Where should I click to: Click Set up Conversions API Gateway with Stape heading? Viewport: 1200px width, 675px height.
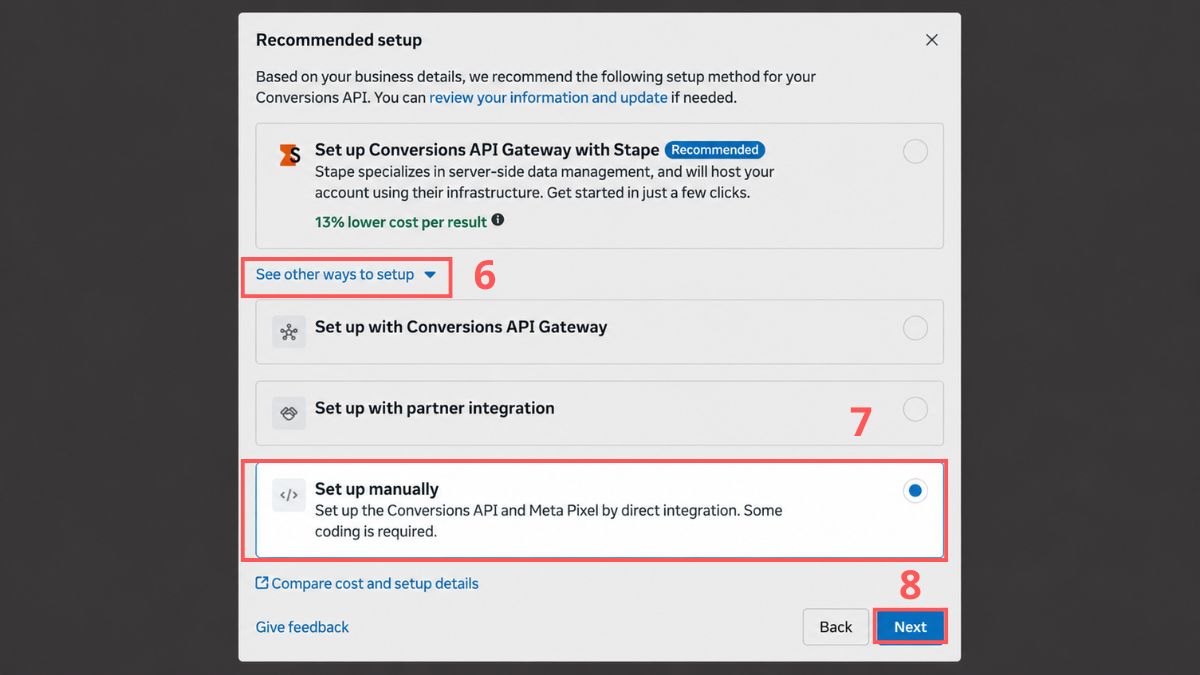pyautogui.click(x=487, y=150)
